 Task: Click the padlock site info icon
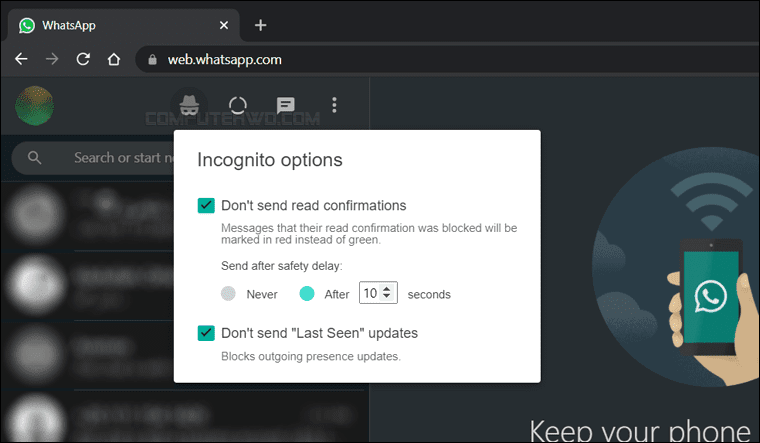tap(152, 60)
